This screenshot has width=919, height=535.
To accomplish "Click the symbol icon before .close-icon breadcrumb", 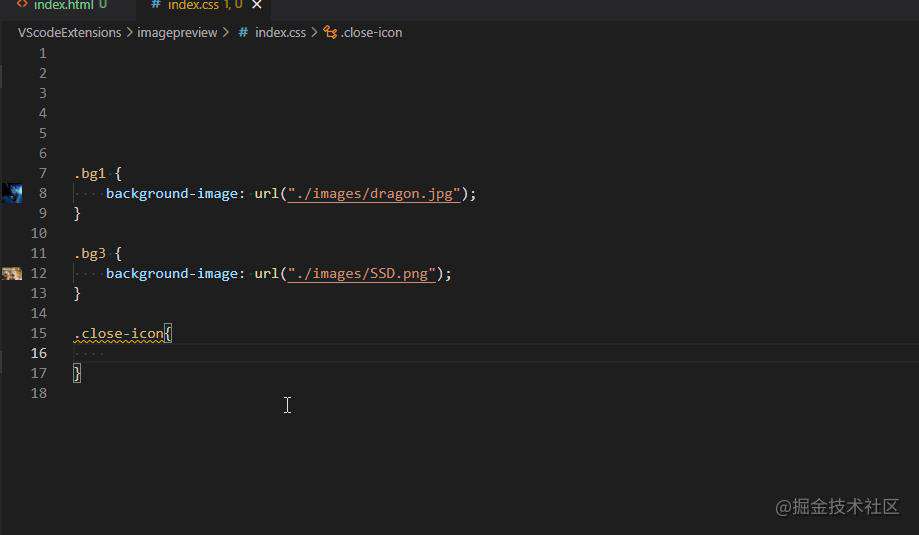I will tap(330, 33).
